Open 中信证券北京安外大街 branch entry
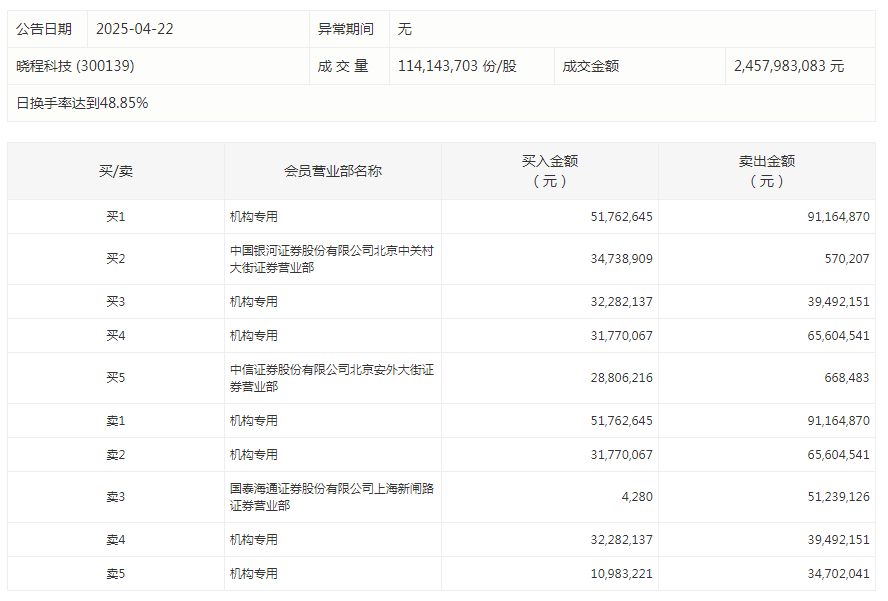The image size is (888, 601). coord(331,378)
